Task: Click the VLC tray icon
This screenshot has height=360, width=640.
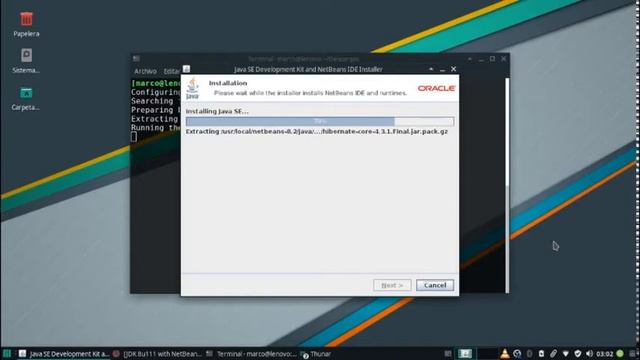Action: coord(505,353)
